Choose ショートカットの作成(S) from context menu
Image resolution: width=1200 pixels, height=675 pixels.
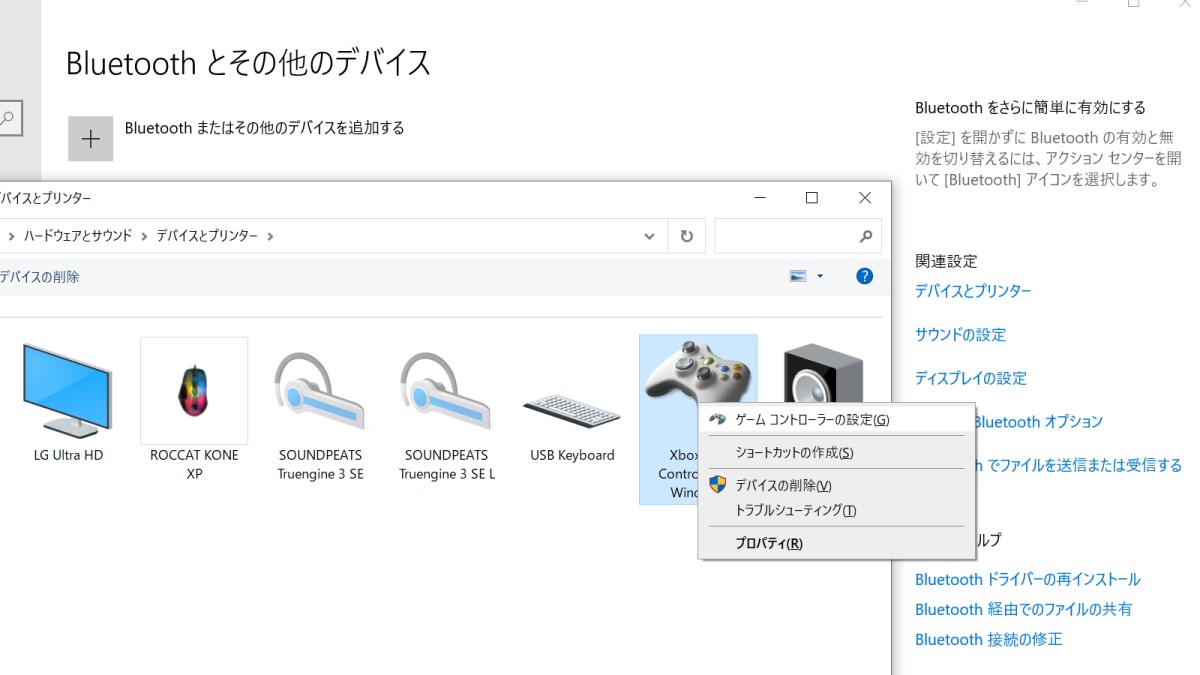click(836, 452)
